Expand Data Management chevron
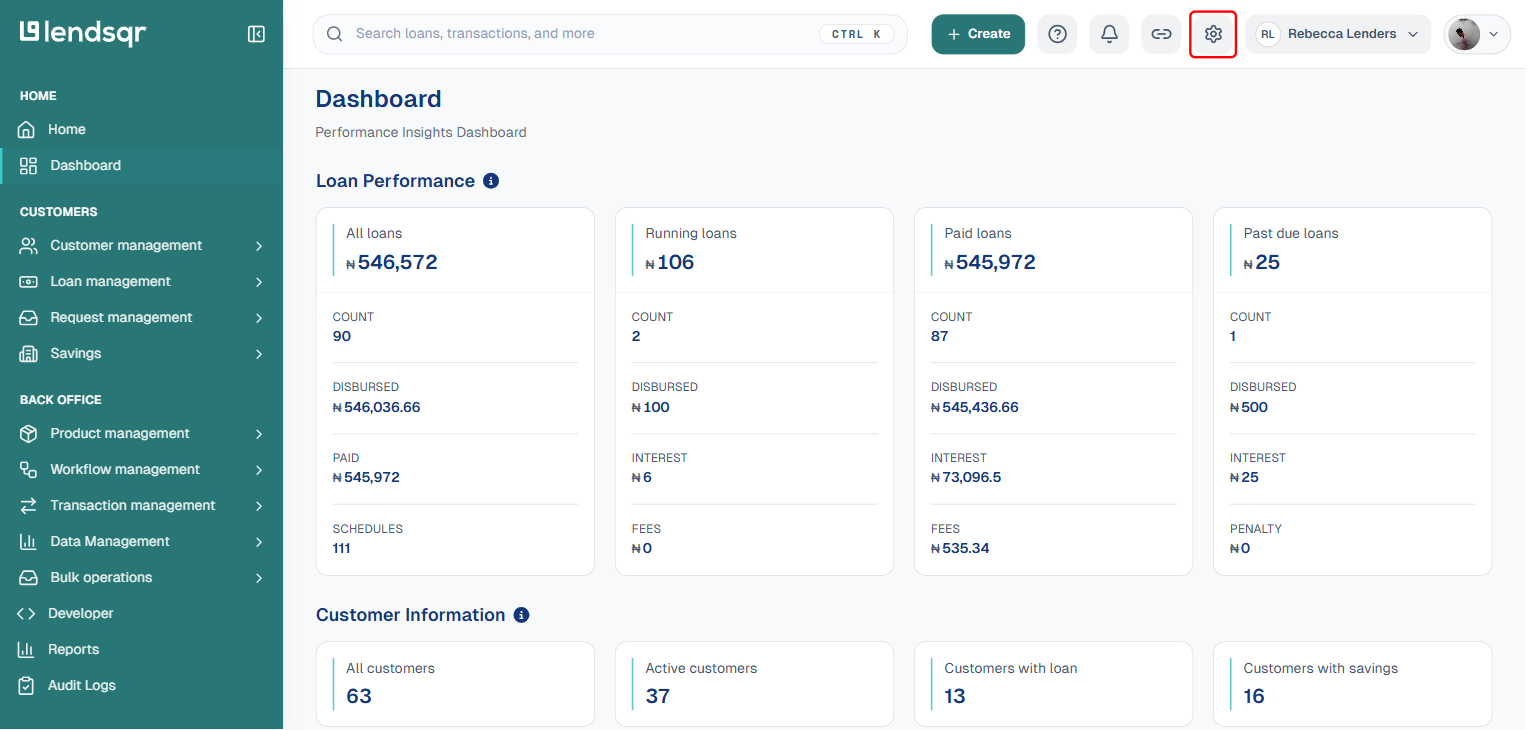 point(259,542)
